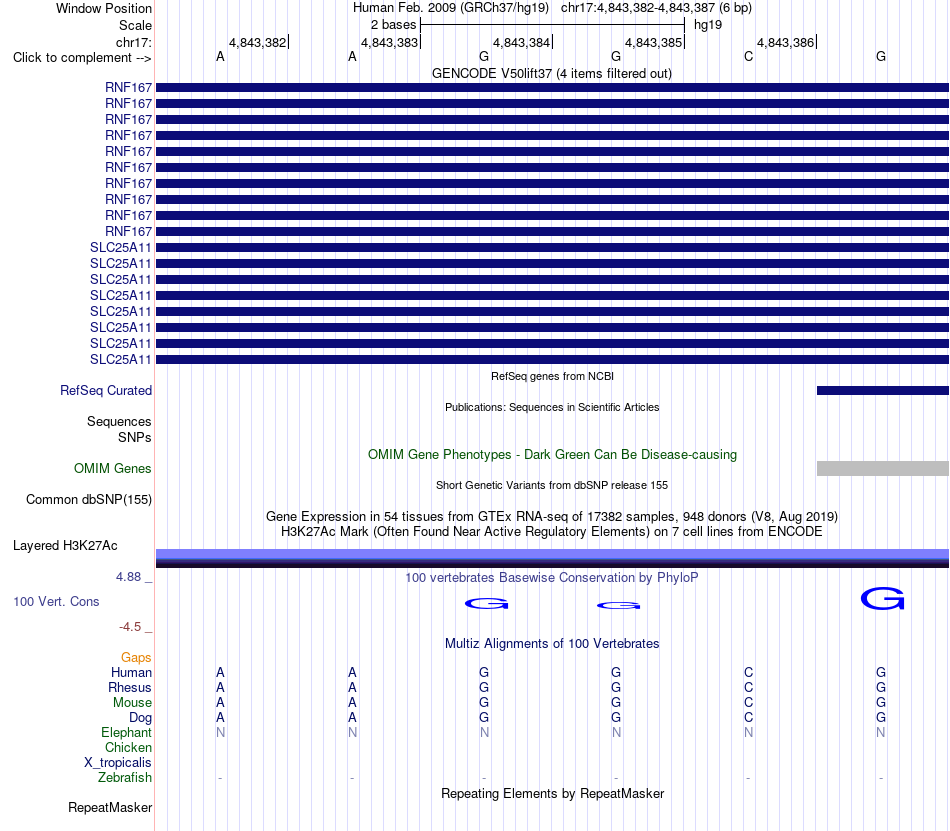Click the 'Dog' alignment row label

[x=140, y=718]
